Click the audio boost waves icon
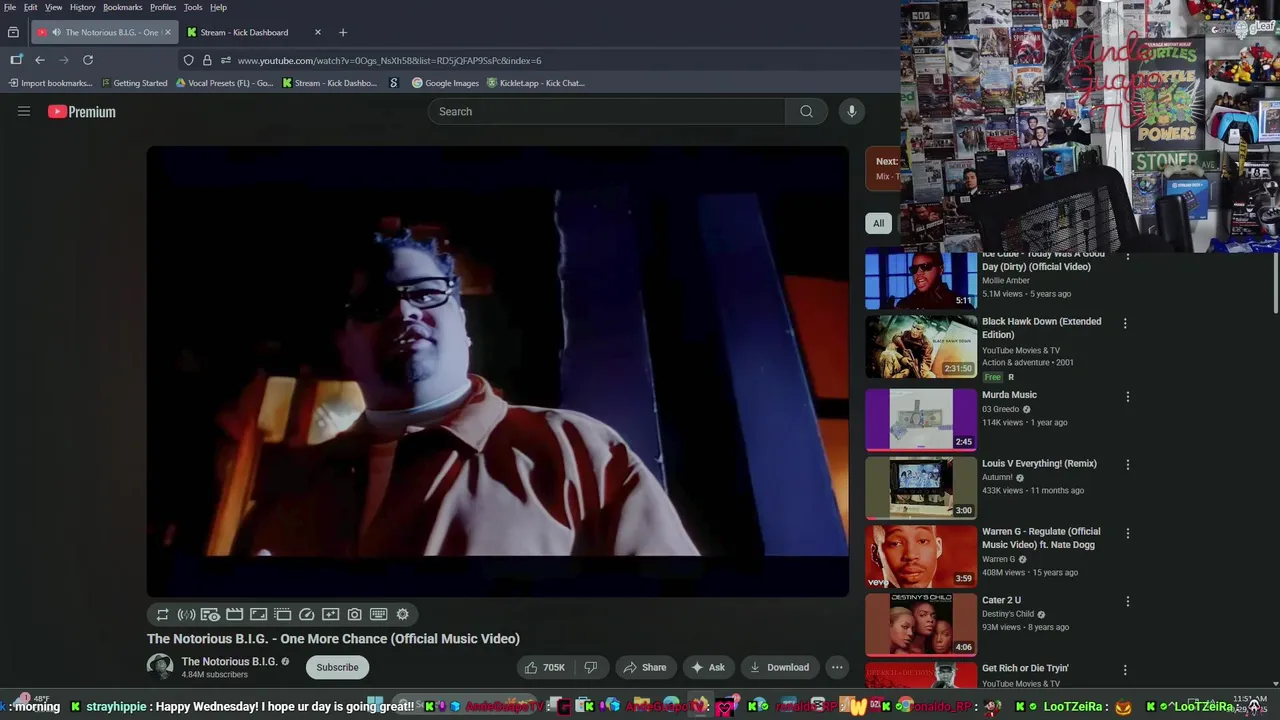 [186, 615]
